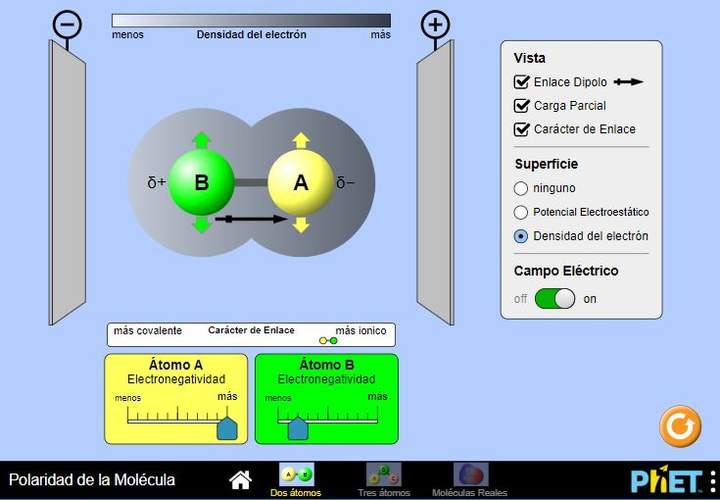Uncheck the Carga Parcial checkbox
This screenshot has height=500, width=720.
tap(521, 105)
